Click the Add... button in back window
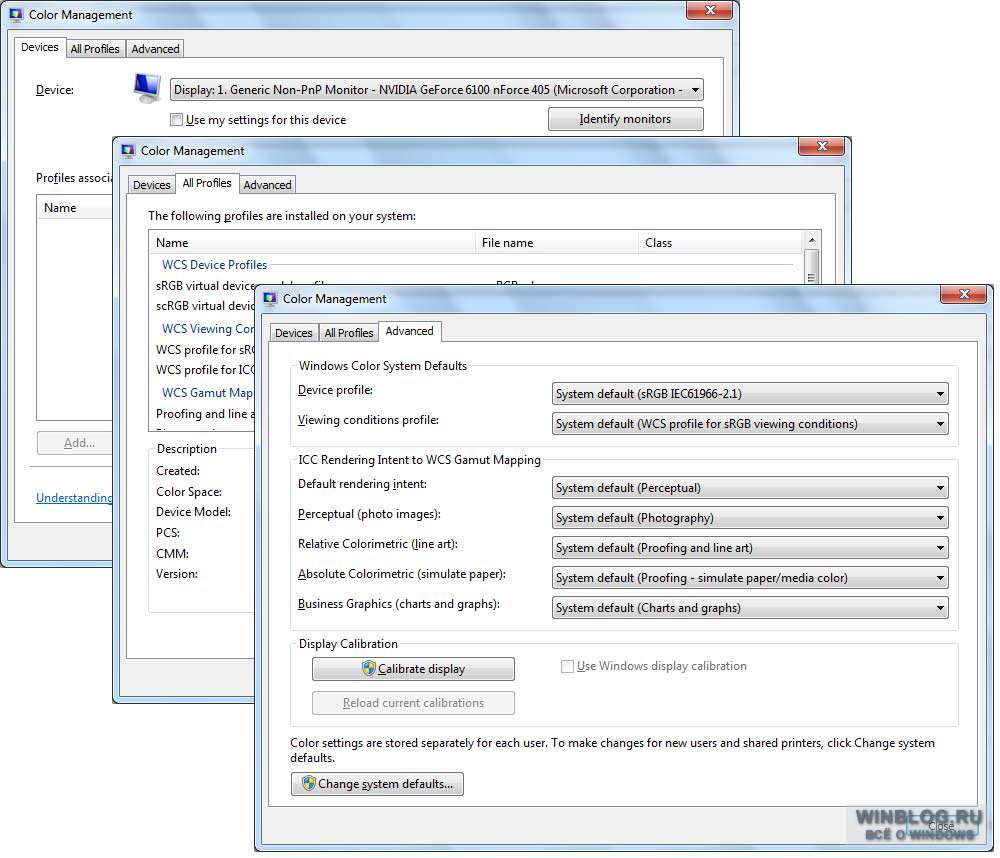The height and width of the screenshot is (858, 1000). click(75, 443)
